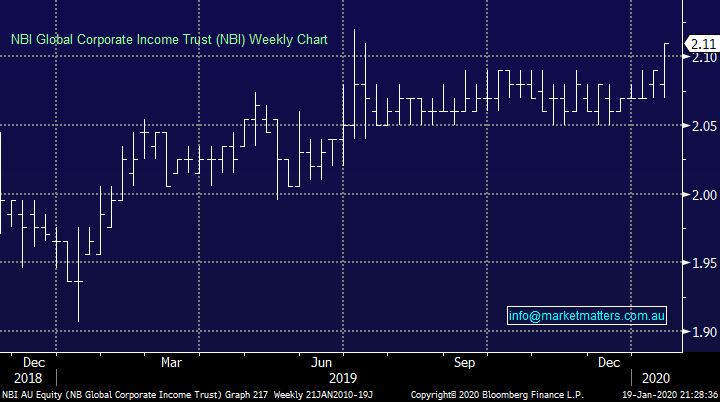Click the 2019 year label
Screen dimensions: 720x402
pos(343,378)
